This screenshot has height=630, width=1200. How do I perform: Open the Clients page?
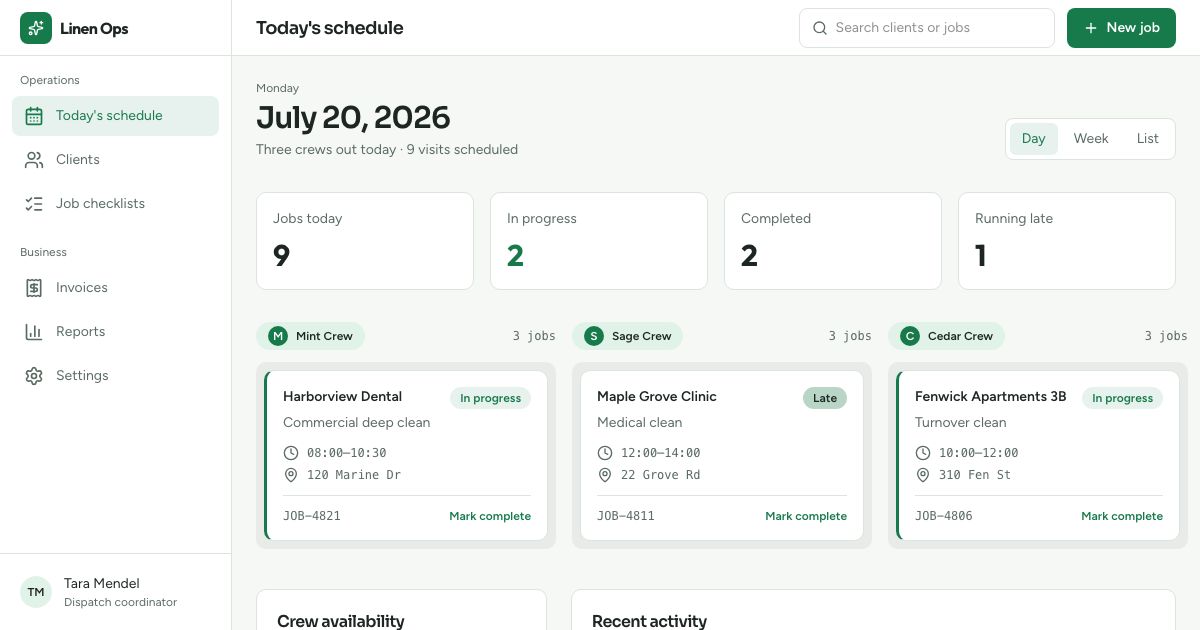(x=115, y=160)
